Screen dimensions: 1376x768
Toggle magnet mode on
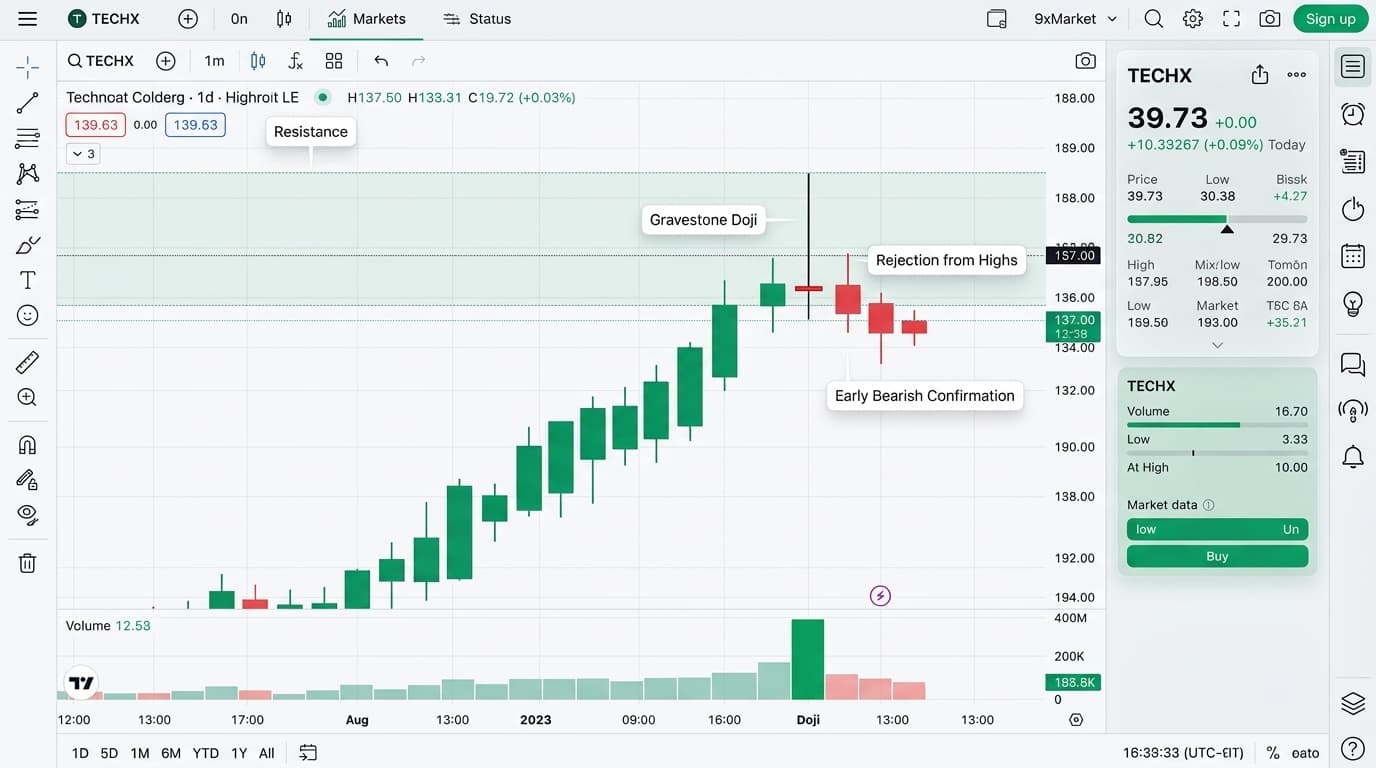tap(28, 445)
